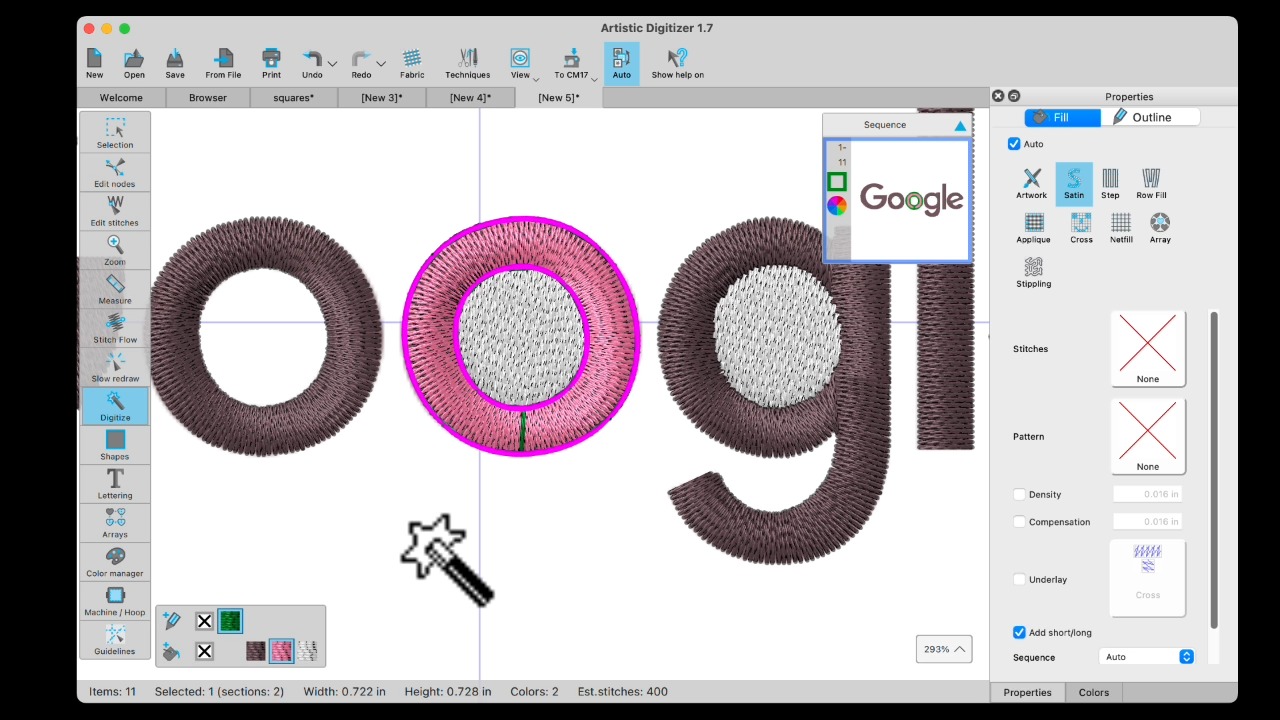Image resolution: width=1280 pixels, height=720 pixels.
Task: Activate the Edit stitches tool
Action: click(115, 210)
